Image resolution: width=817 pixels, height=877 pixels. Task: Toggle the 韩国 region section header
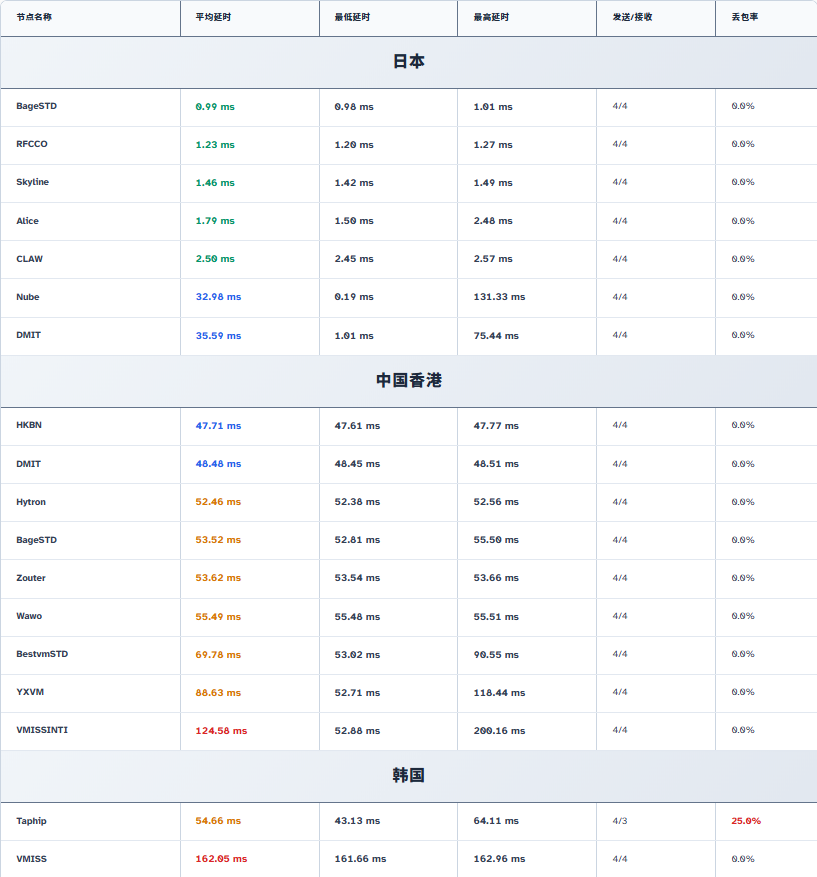[408, 776]
